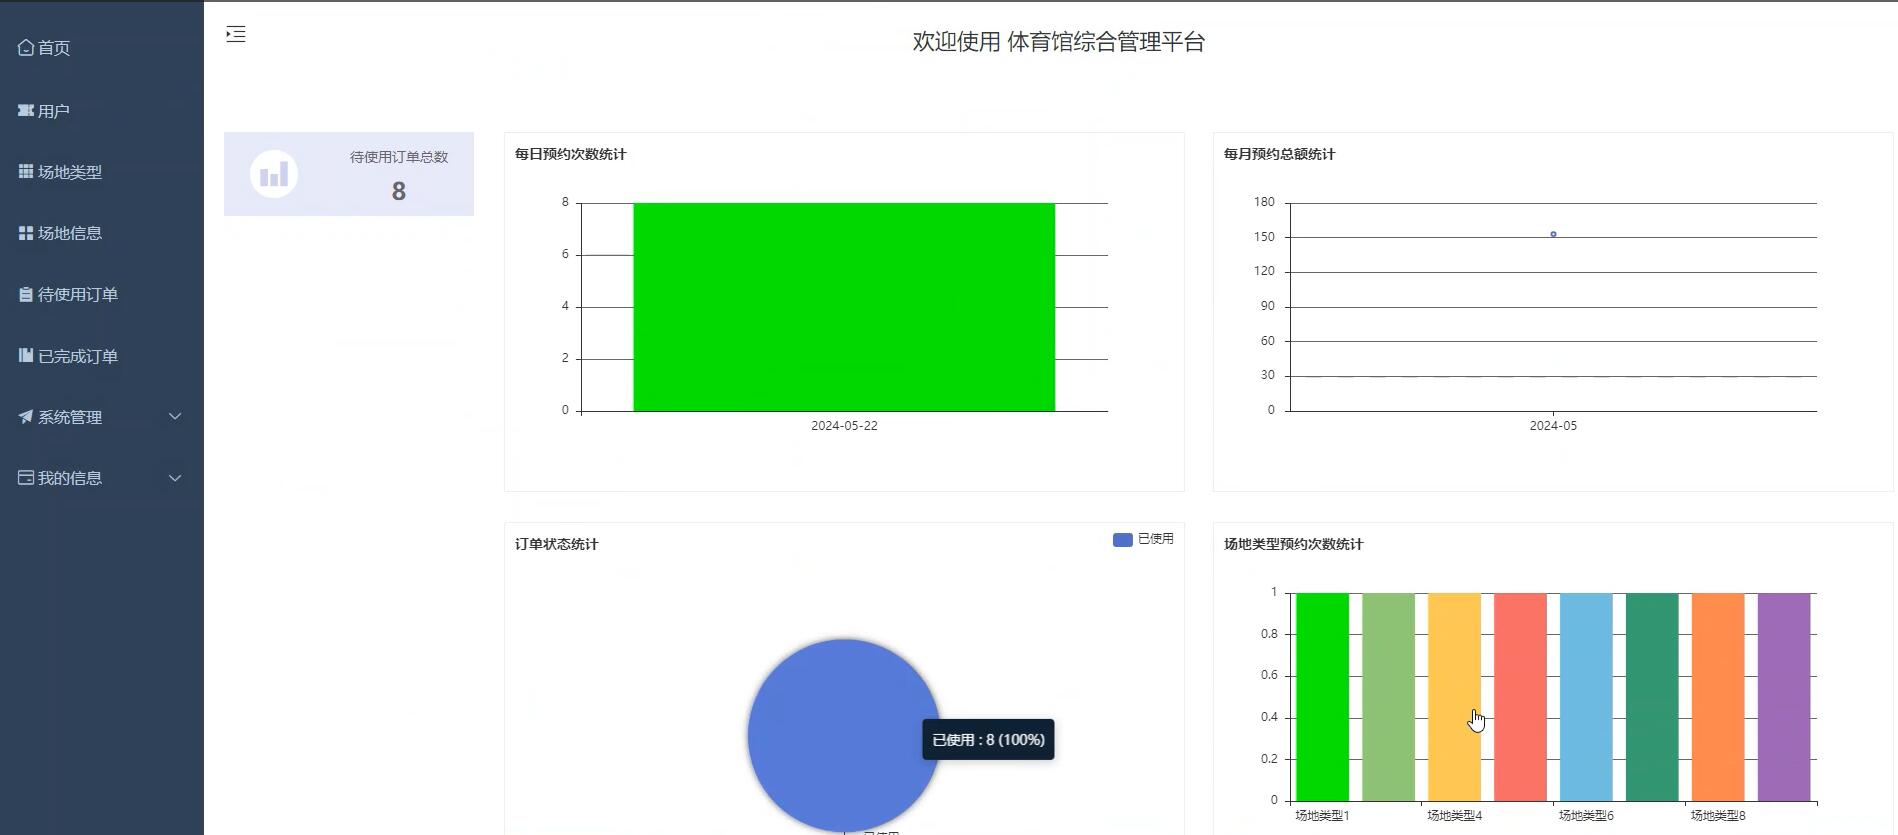Click the light blue 场地类型6 bar
Screen dimensions: 1898x835
[1586, 697]
